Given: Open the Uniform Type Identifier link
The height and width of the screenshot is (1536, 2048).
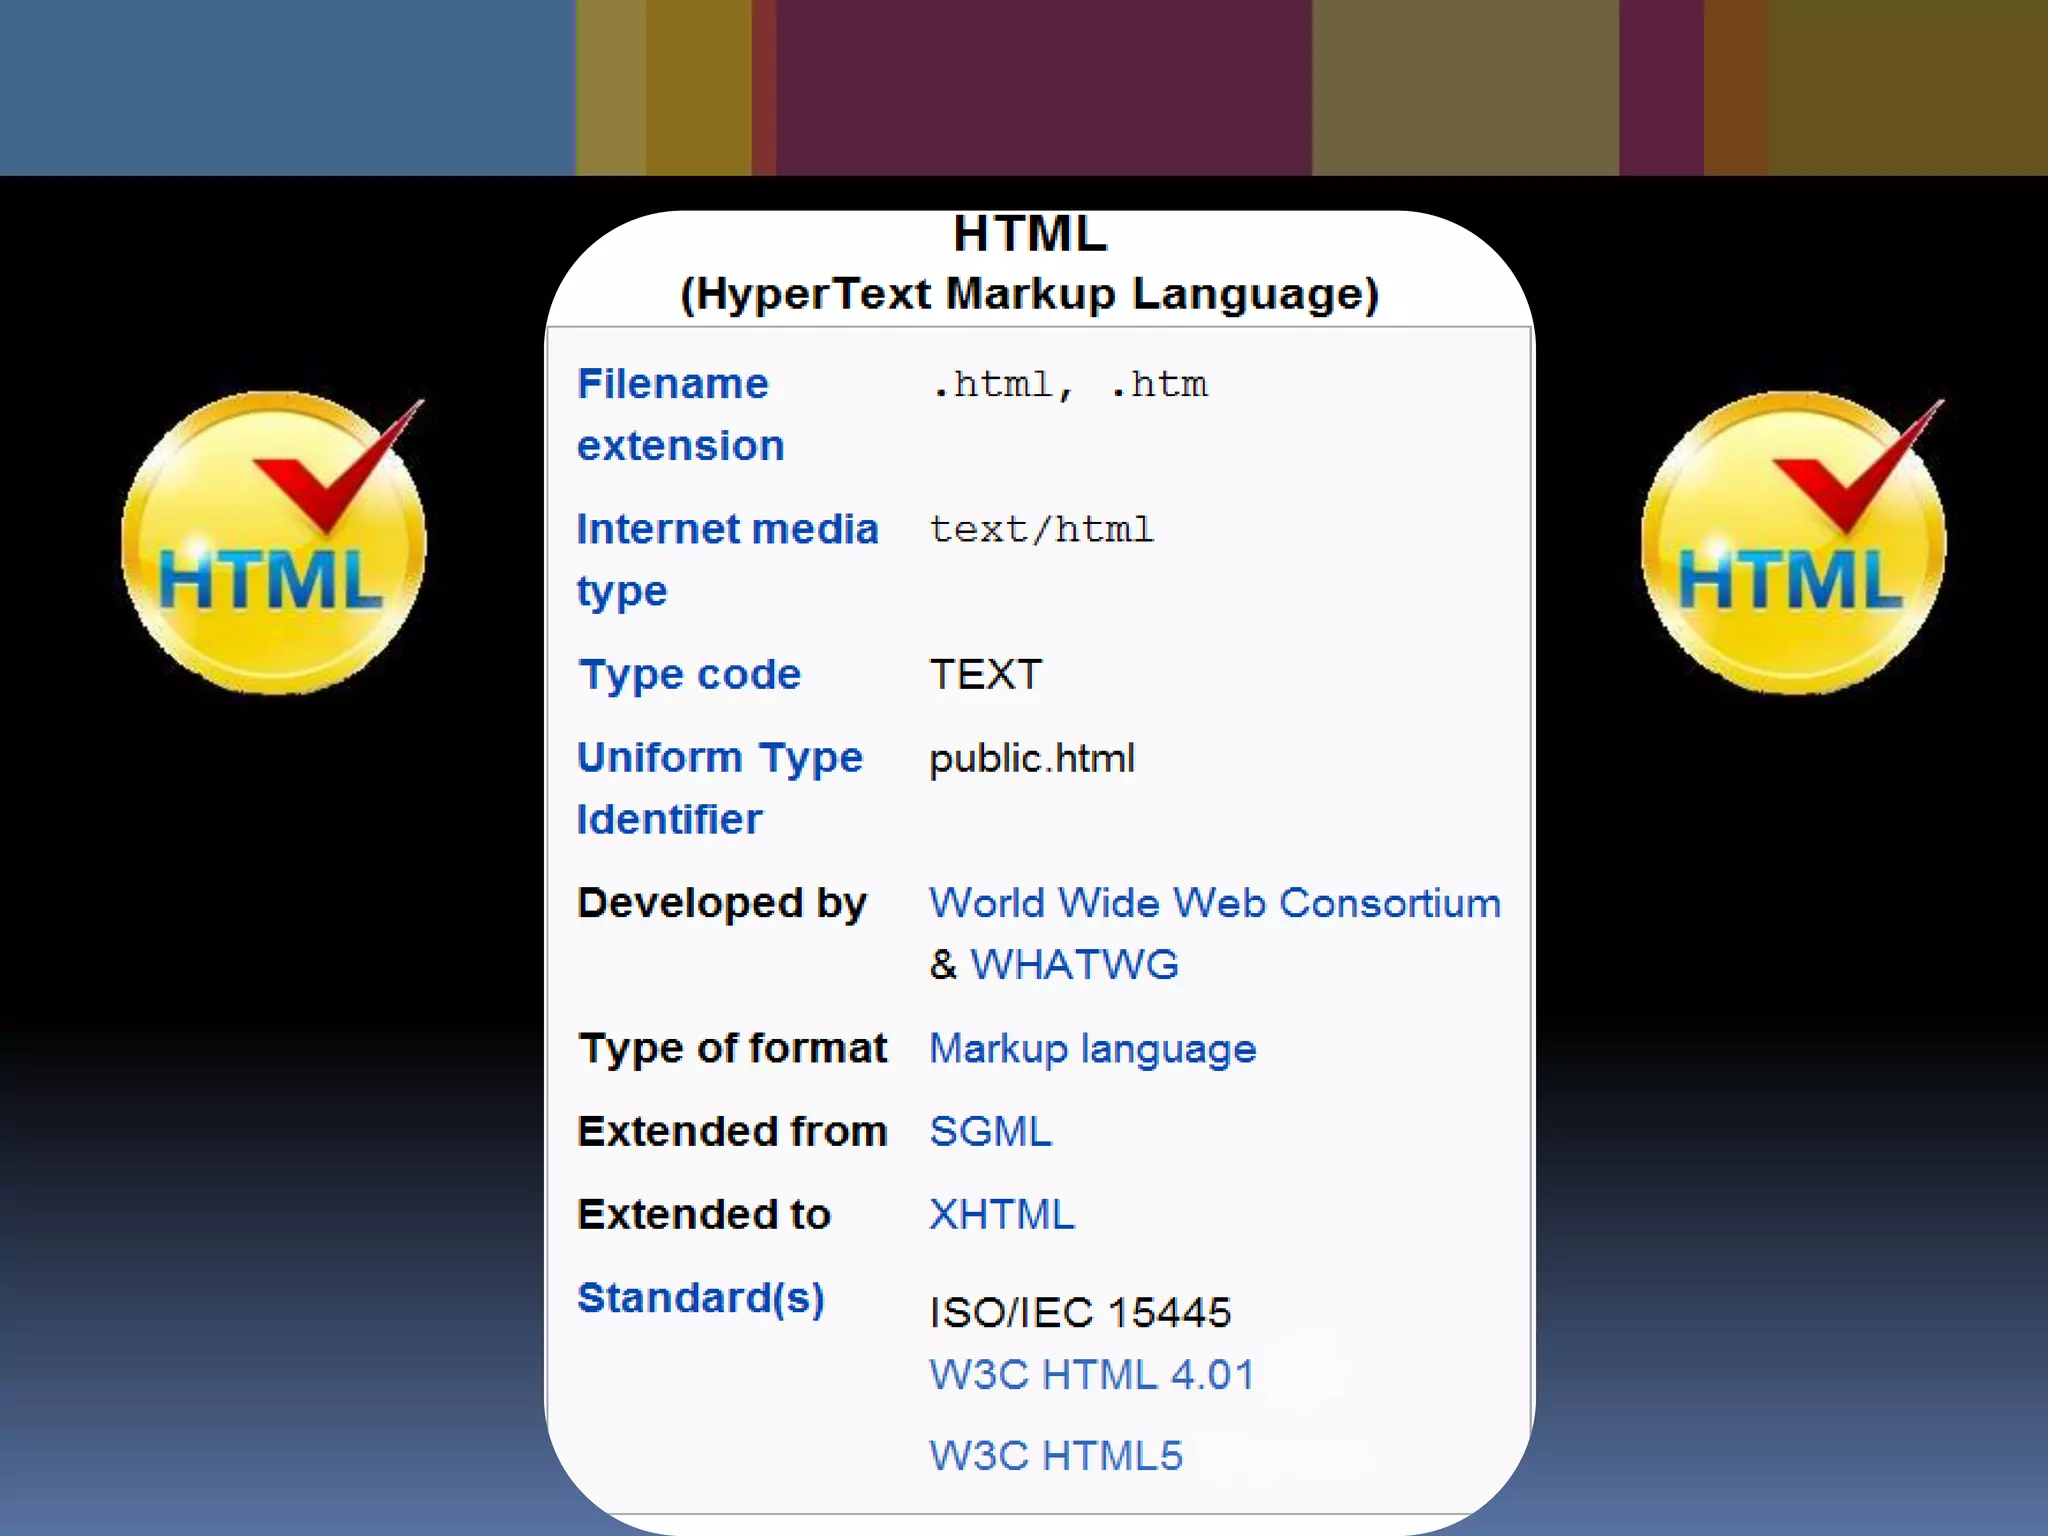Looking at the screenshot, I should pyautogui.click(x=720, y=788).
